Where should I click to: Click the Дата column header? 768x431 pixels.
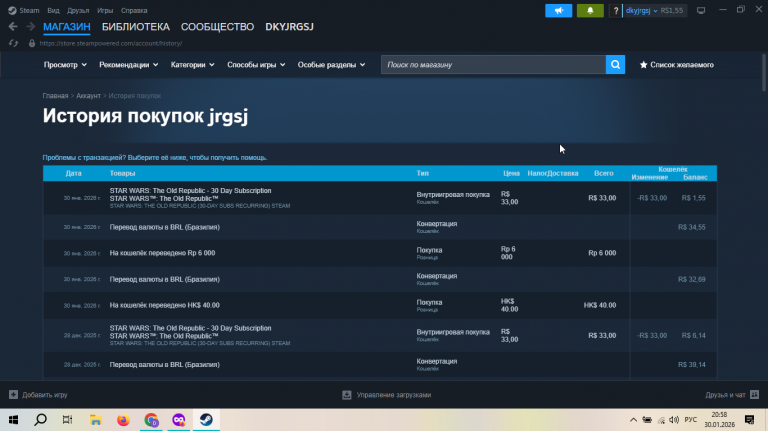coord(73,173)
